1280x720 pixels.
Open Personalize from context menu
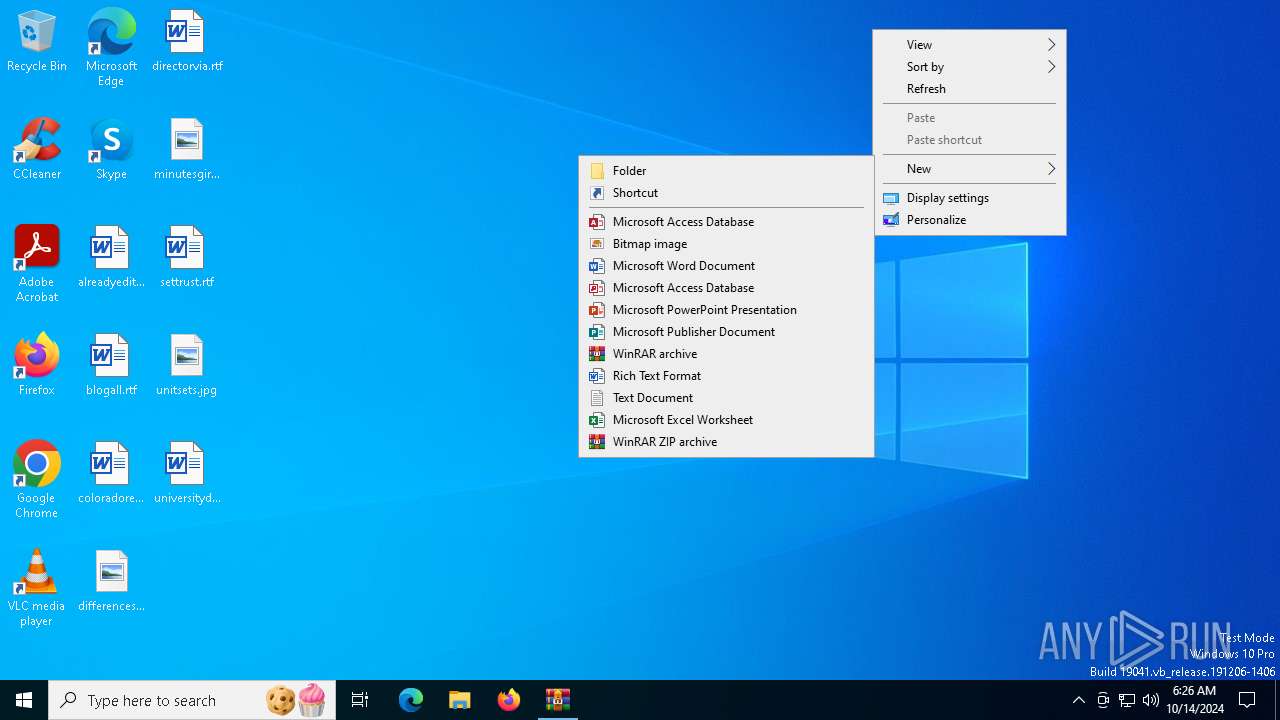click(x=969, y=220)
